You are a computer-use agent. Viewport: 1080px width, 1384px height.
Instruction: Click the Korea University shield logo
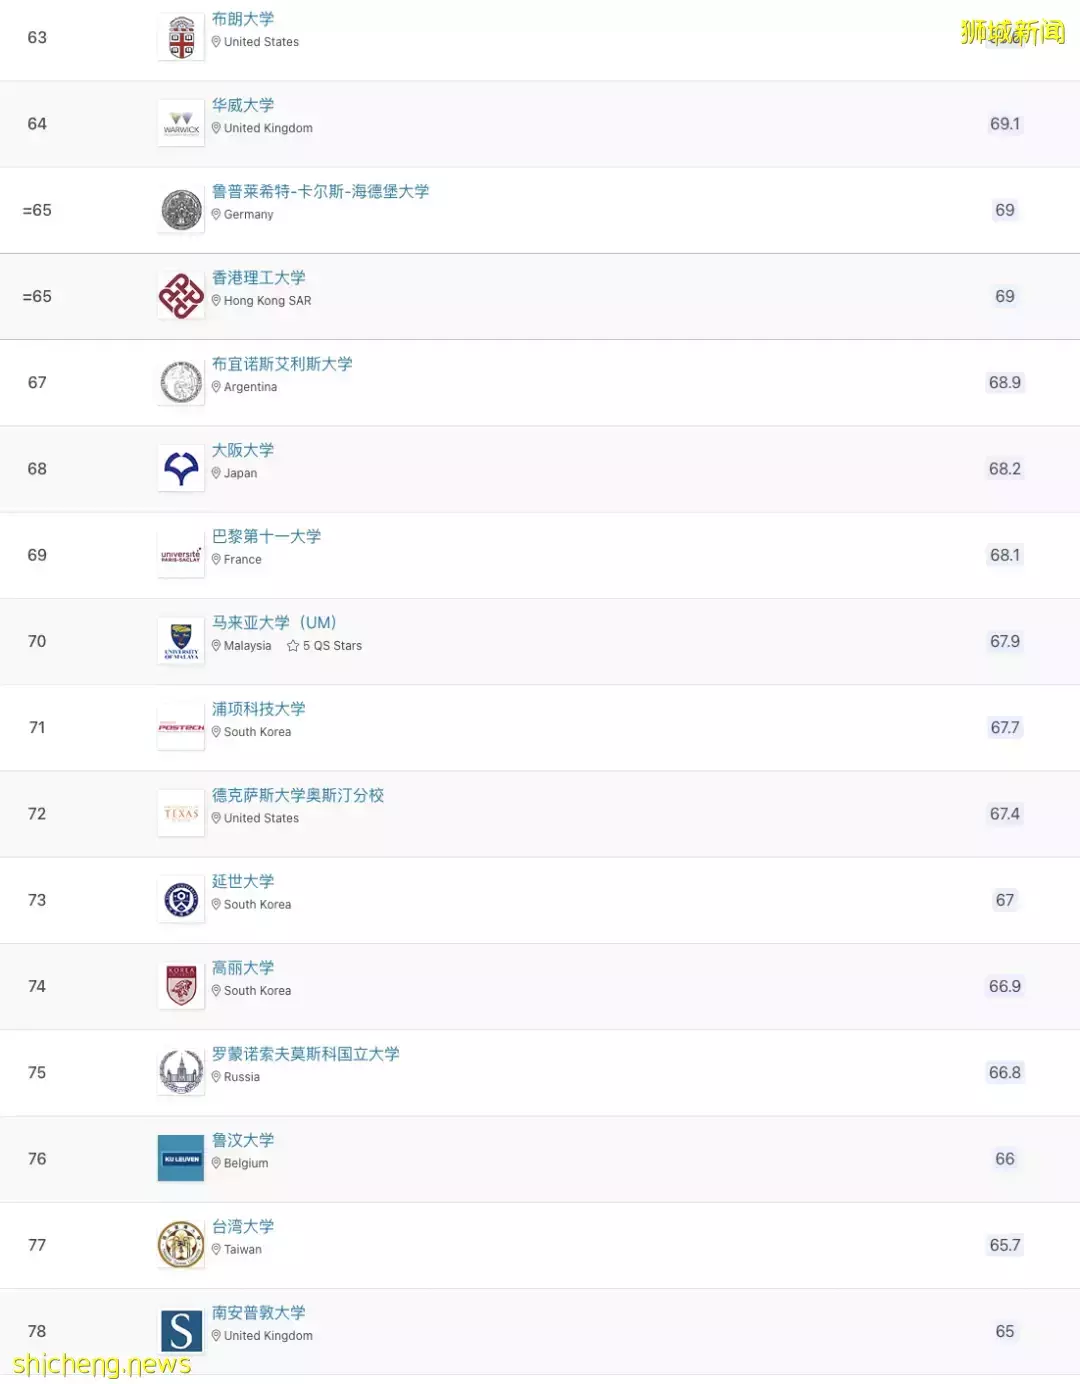click(180, 985)
